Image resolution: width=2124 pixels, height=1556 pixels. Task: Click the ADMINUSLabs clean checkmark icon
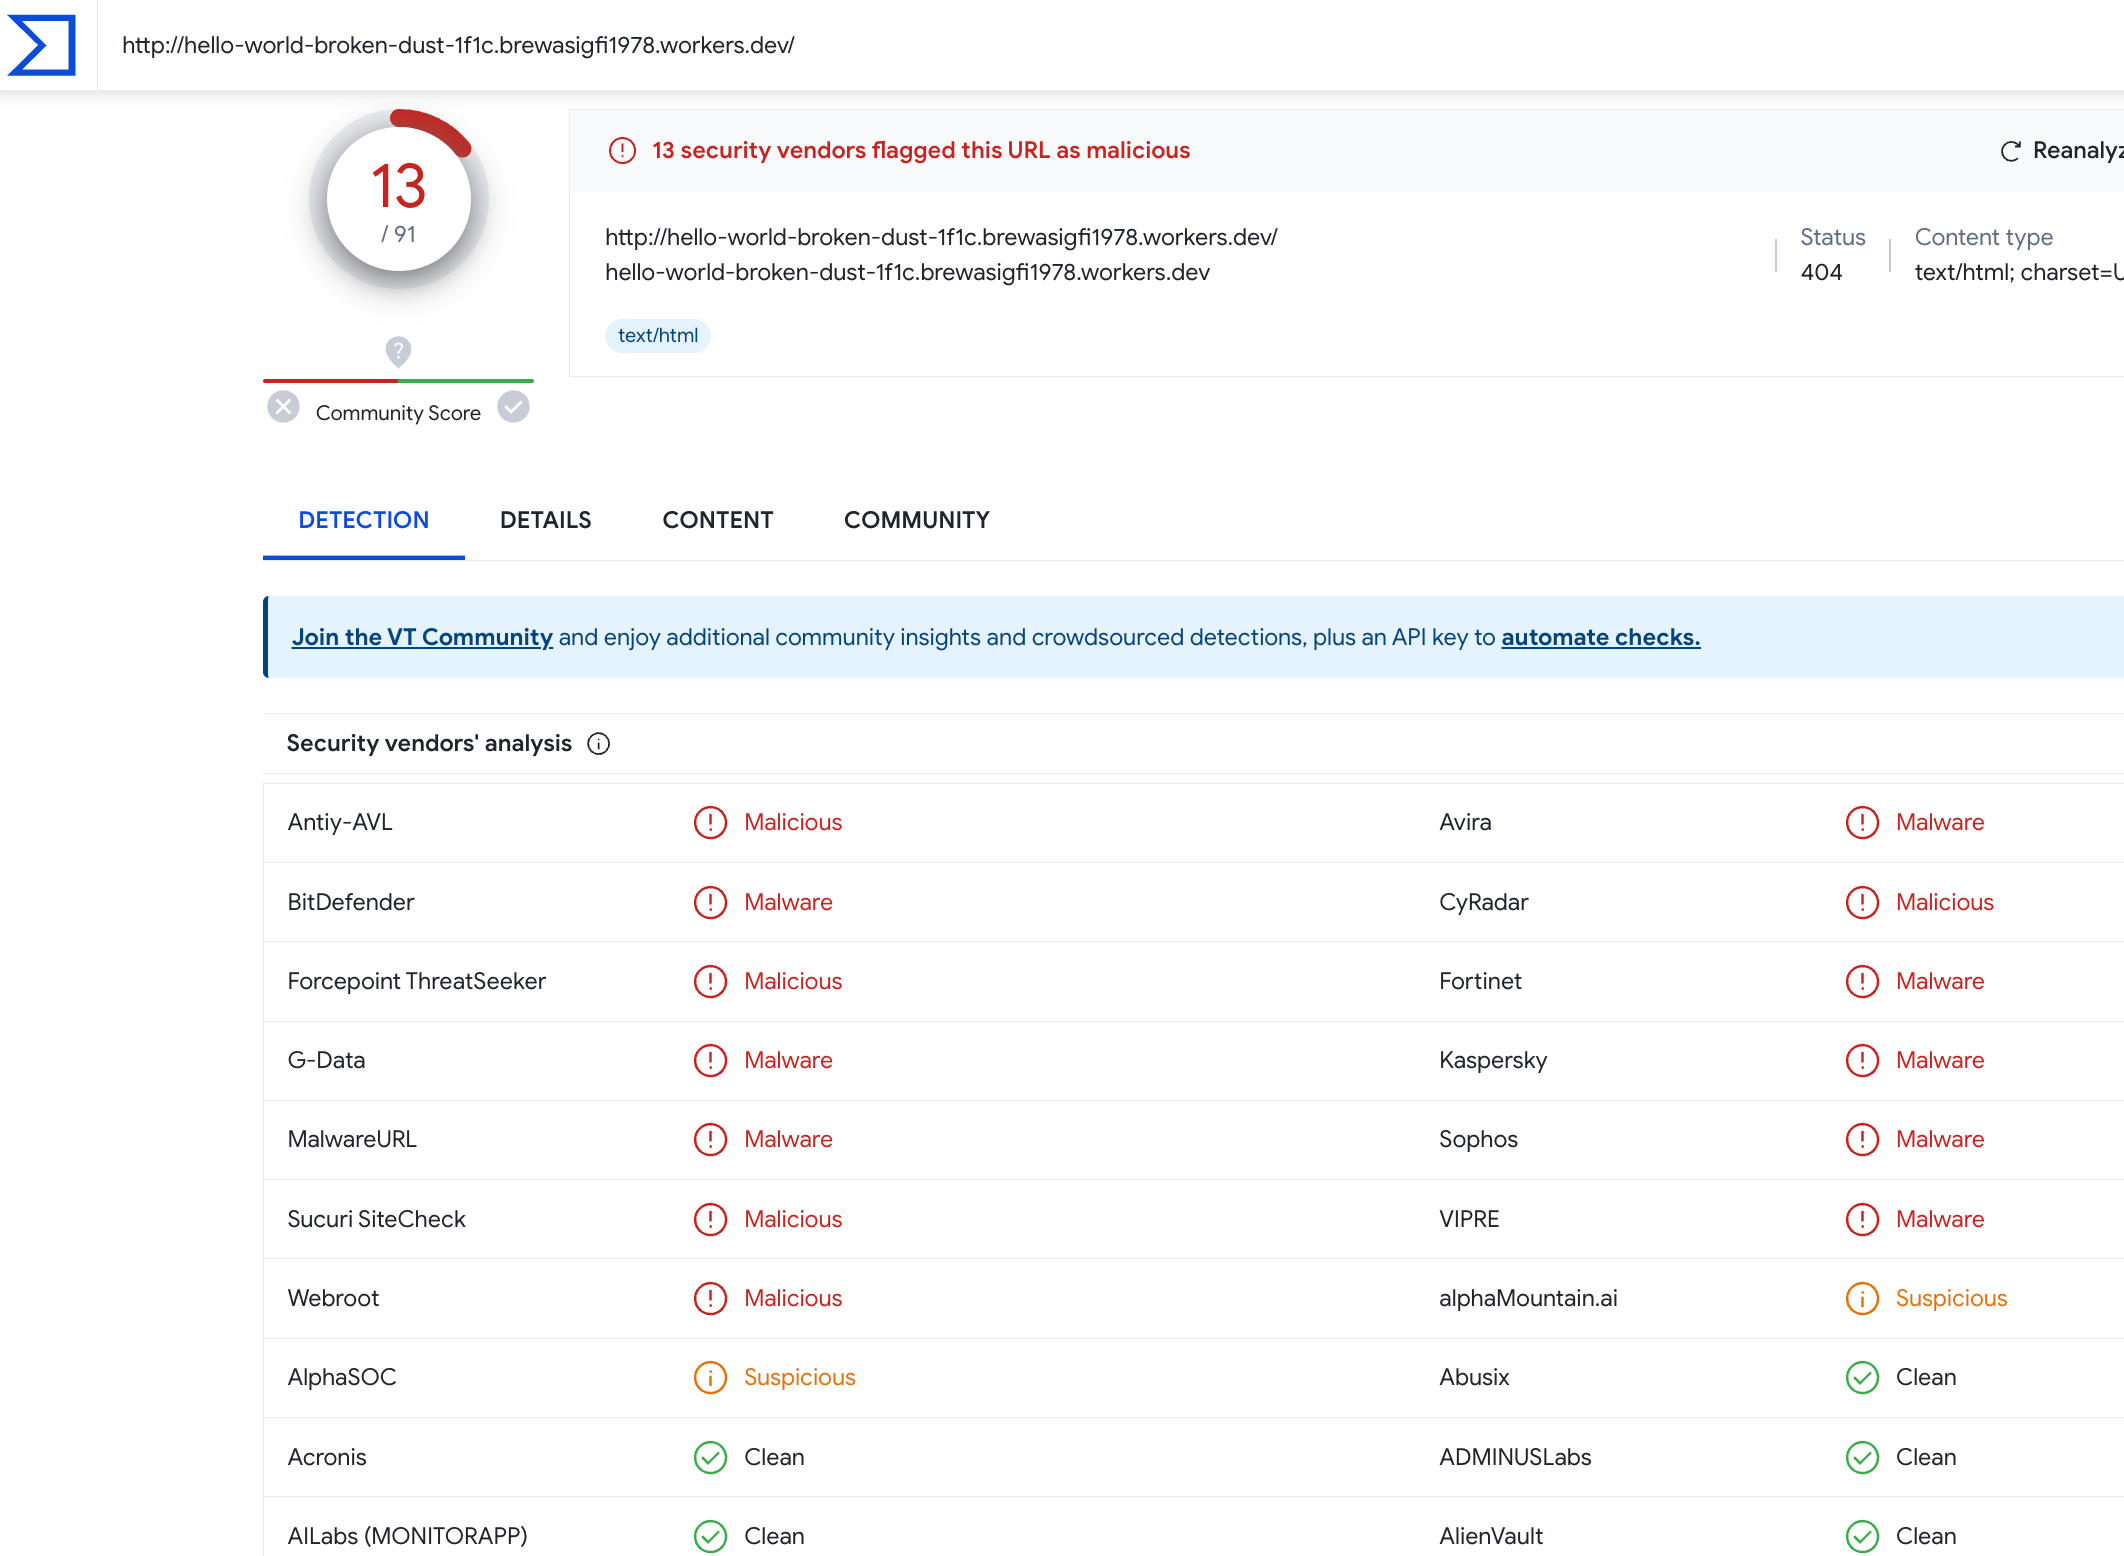click(1862, 1457)
